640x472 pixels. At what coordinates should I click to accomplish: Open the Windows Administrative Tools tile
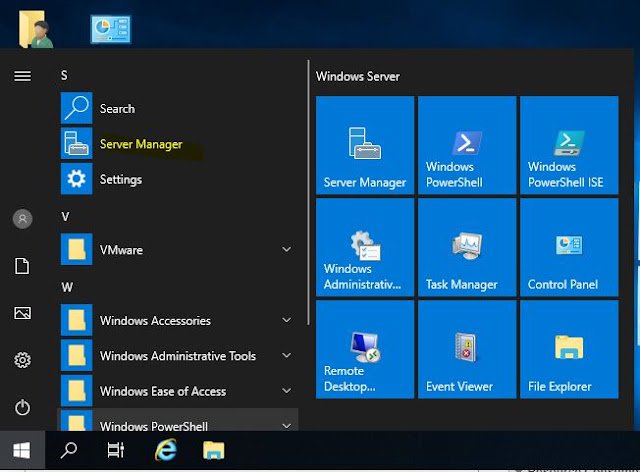(x=365, y=247)
